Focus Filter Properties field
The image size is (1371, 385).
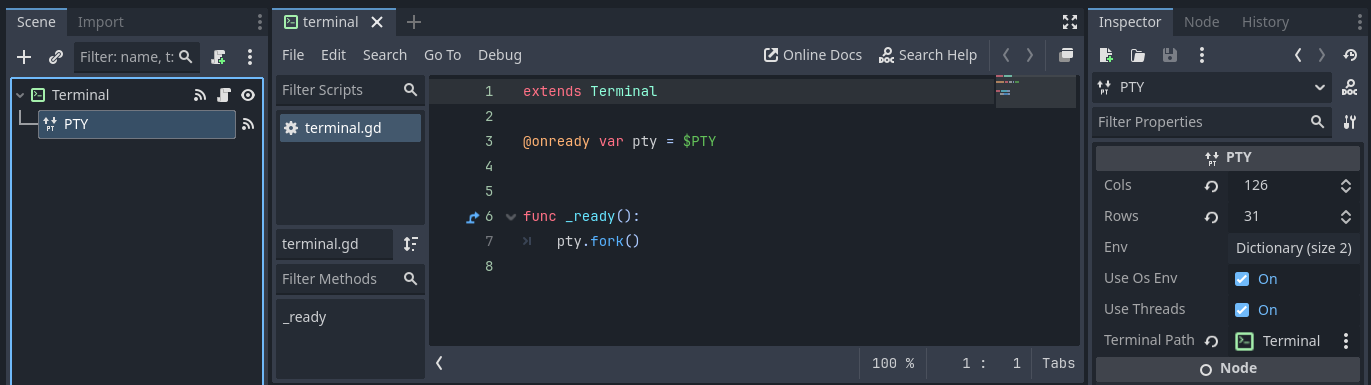pyautogui.click(x=1212, y=122)
